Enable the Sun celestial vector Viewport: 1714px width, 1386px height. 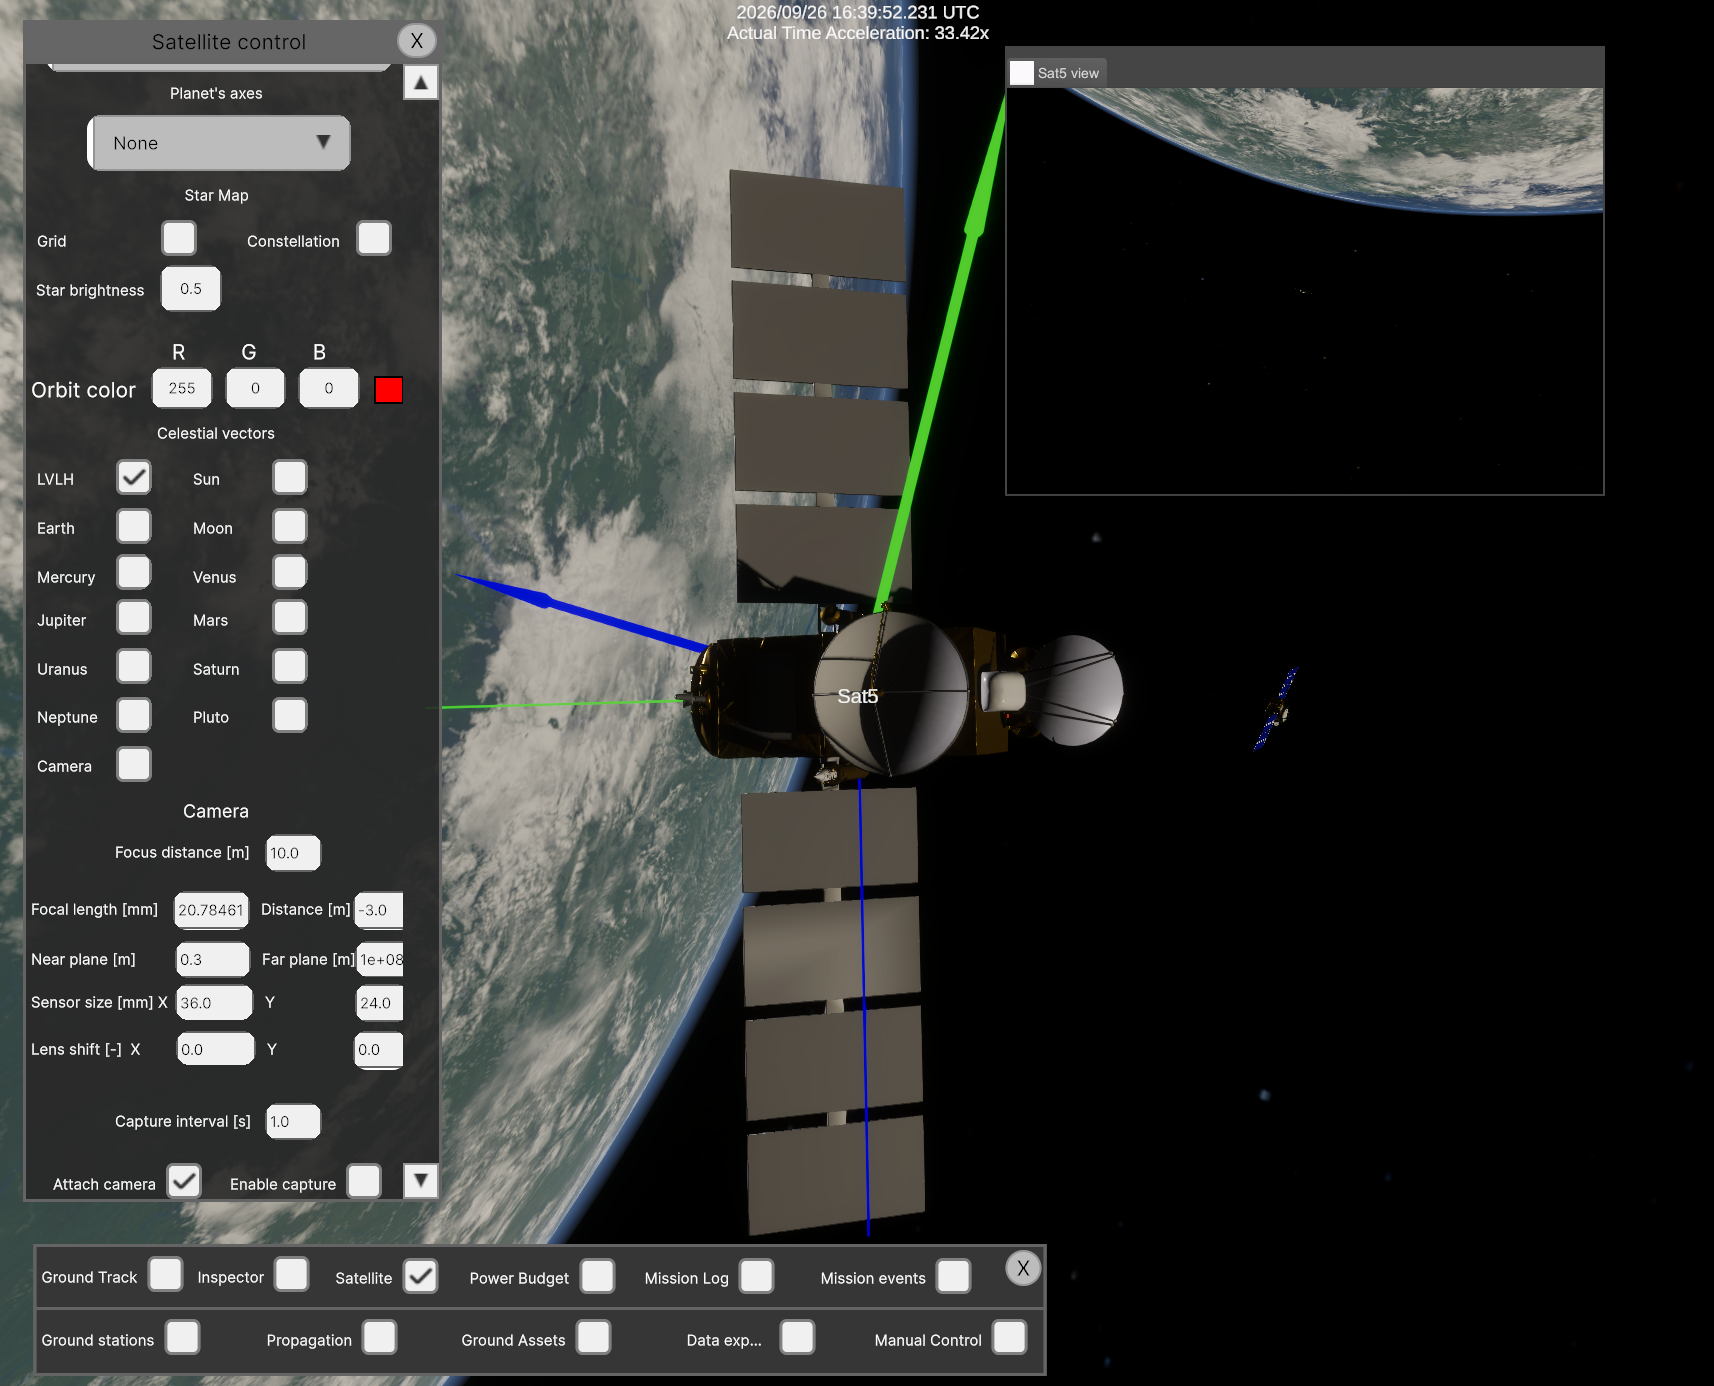coord(290,478)
